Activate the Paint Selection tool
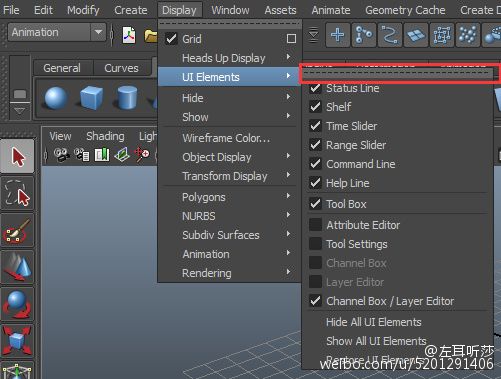Image resolution: width=501 pixels, height=379 pixels. pyautogui.click(x=17, y=230)
